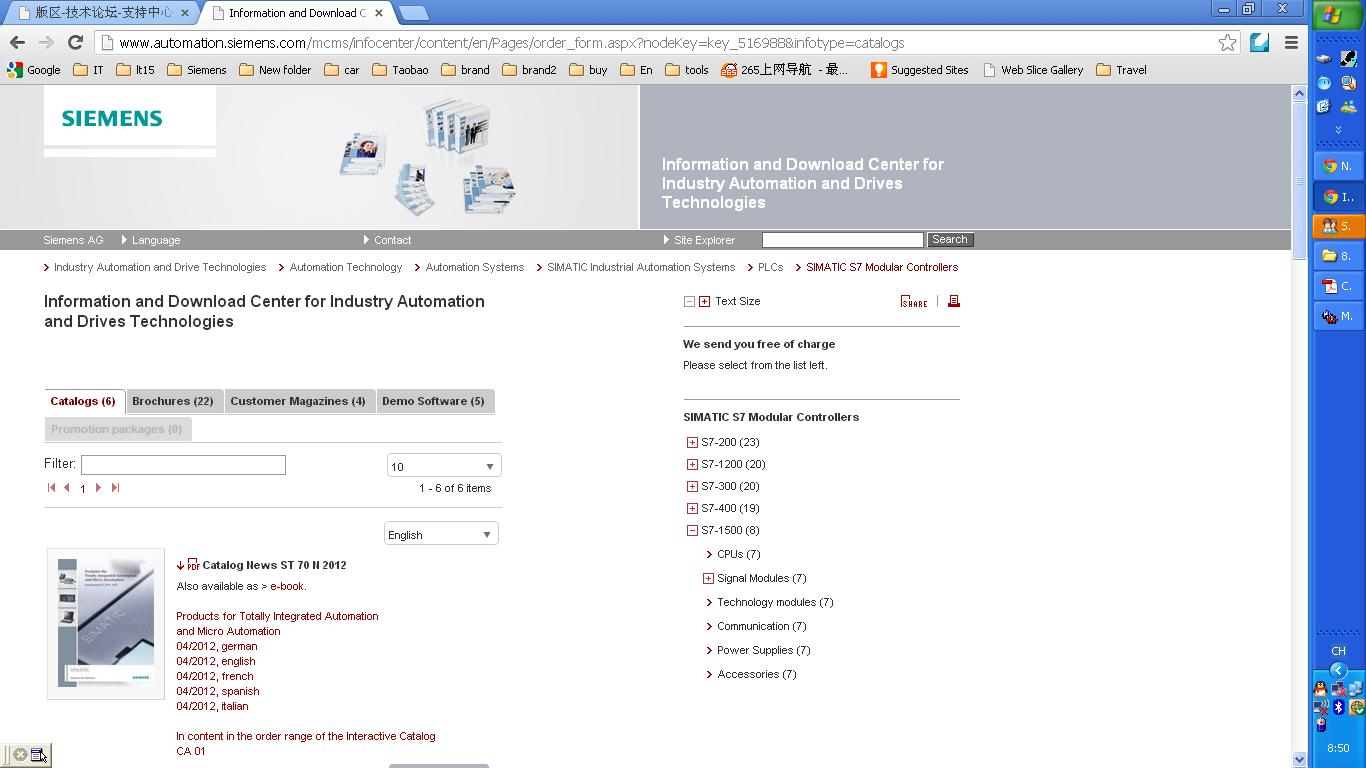Viewport: 1366px width, 768px height.
Task: Go to the previous results page
Action: point(67,488)
